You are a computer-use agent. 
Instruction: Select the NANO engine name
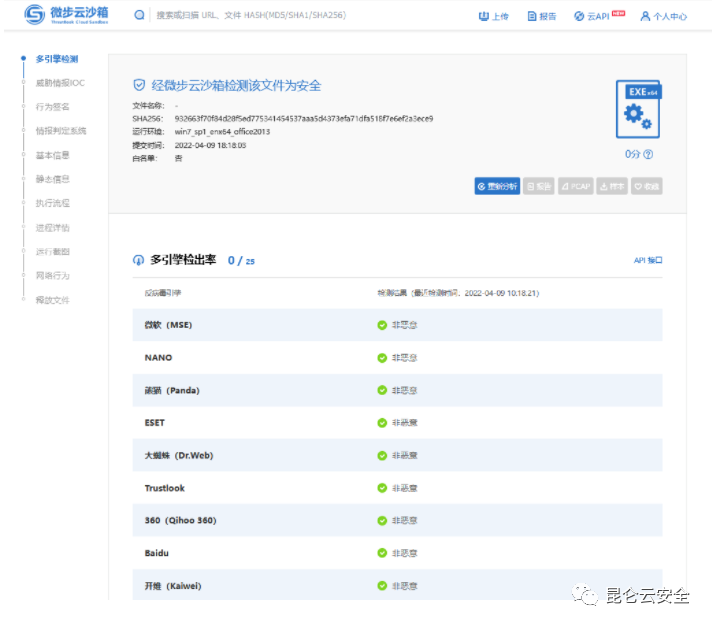(x=158, y=358)
